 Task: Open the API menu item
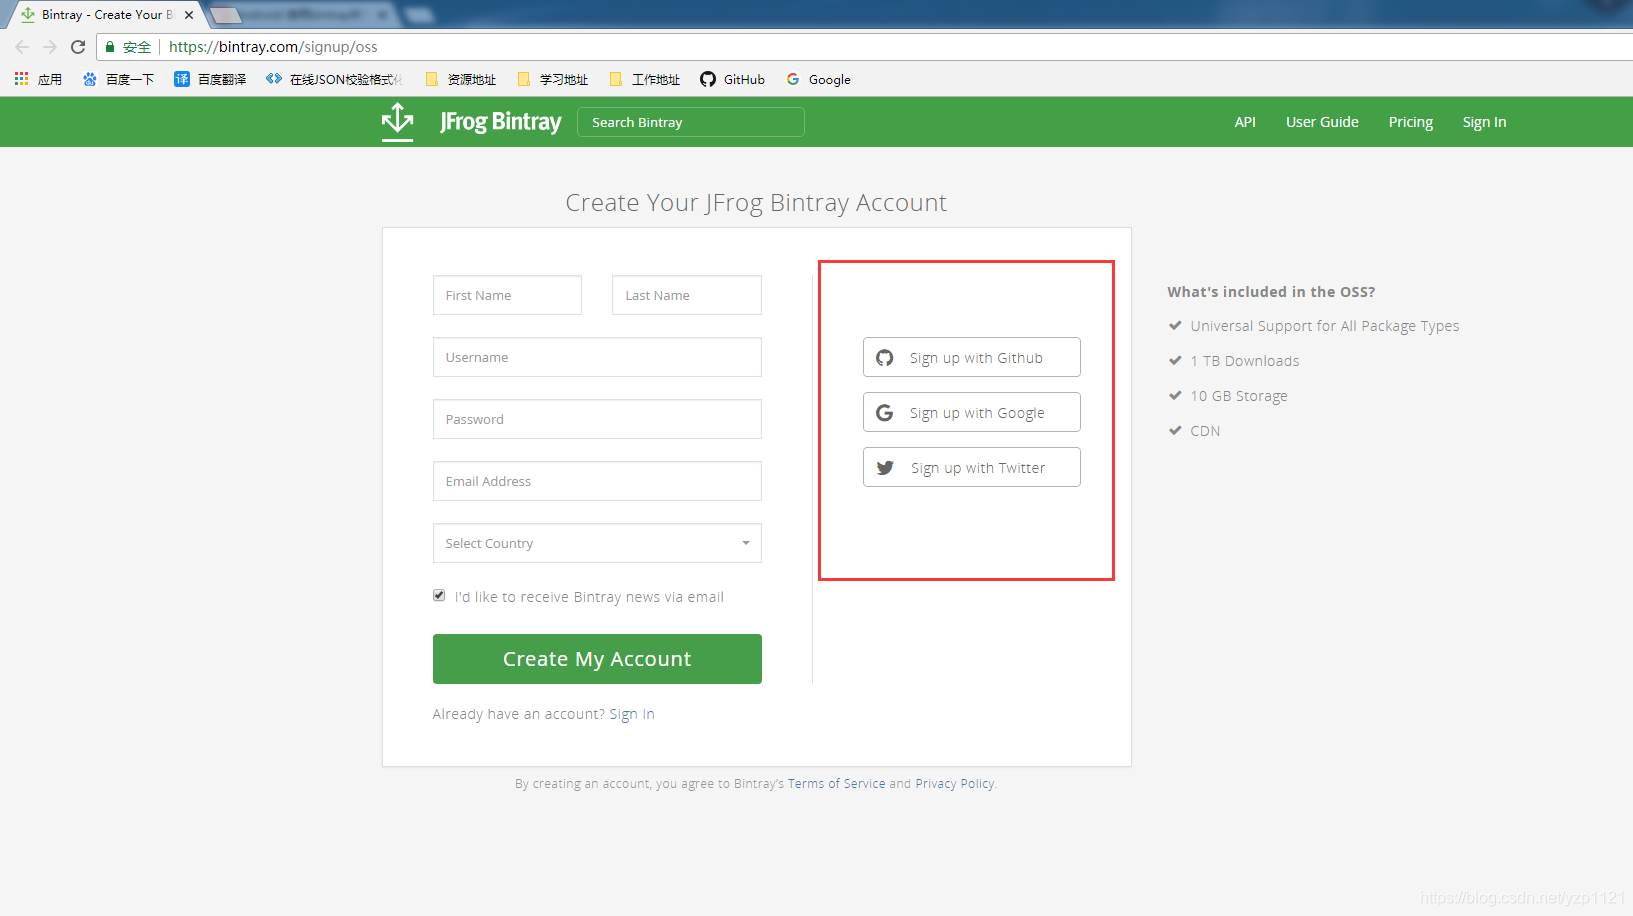coord(1245,122)
